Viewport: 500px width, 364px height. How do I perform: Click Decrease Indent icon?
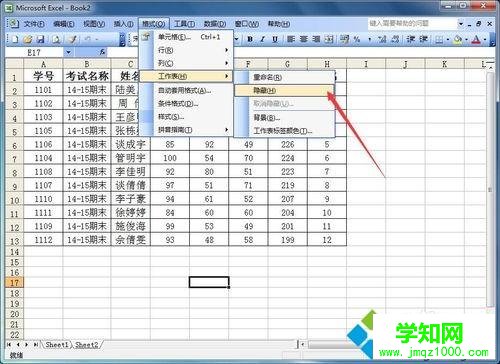[411, 40]
